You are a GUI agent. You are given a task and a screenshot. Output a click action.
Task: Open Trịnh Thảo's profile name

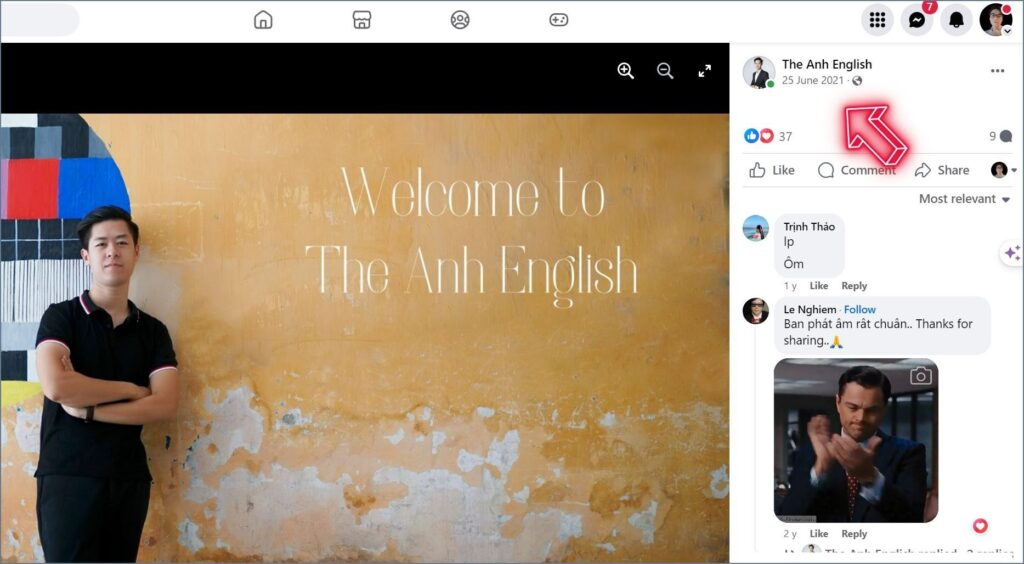[809, 227]
